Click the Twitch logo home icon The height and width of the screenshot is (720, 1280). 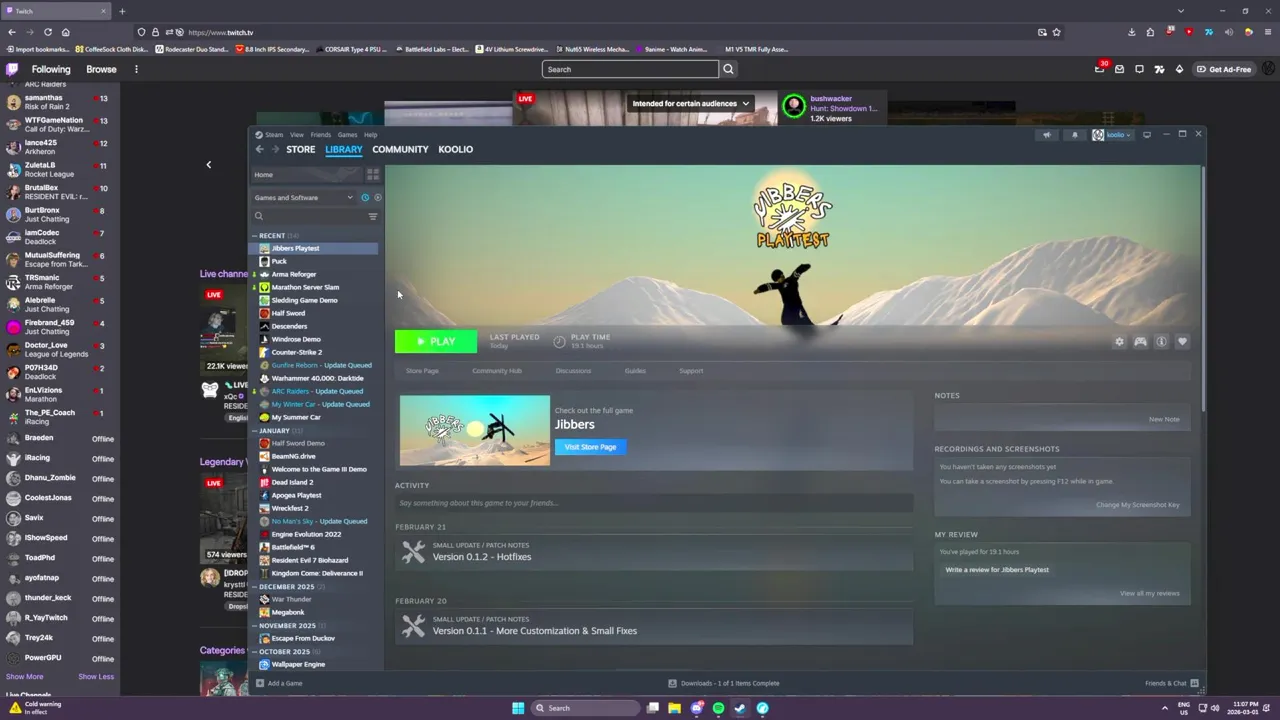[x=11, y=69]
